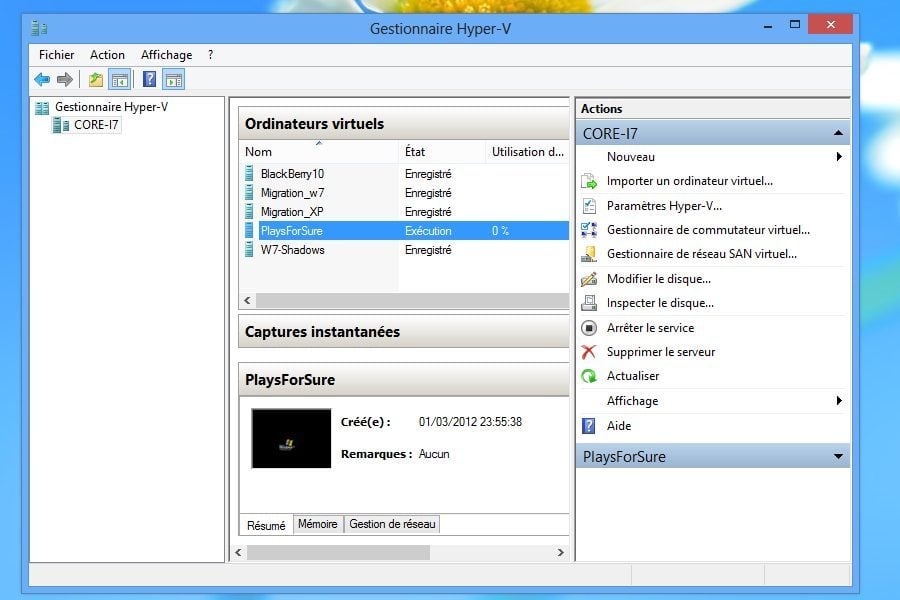900x600 pixels.
Task: Open Gestionnaire de commutateur virtuel
Action: (708, 230)
